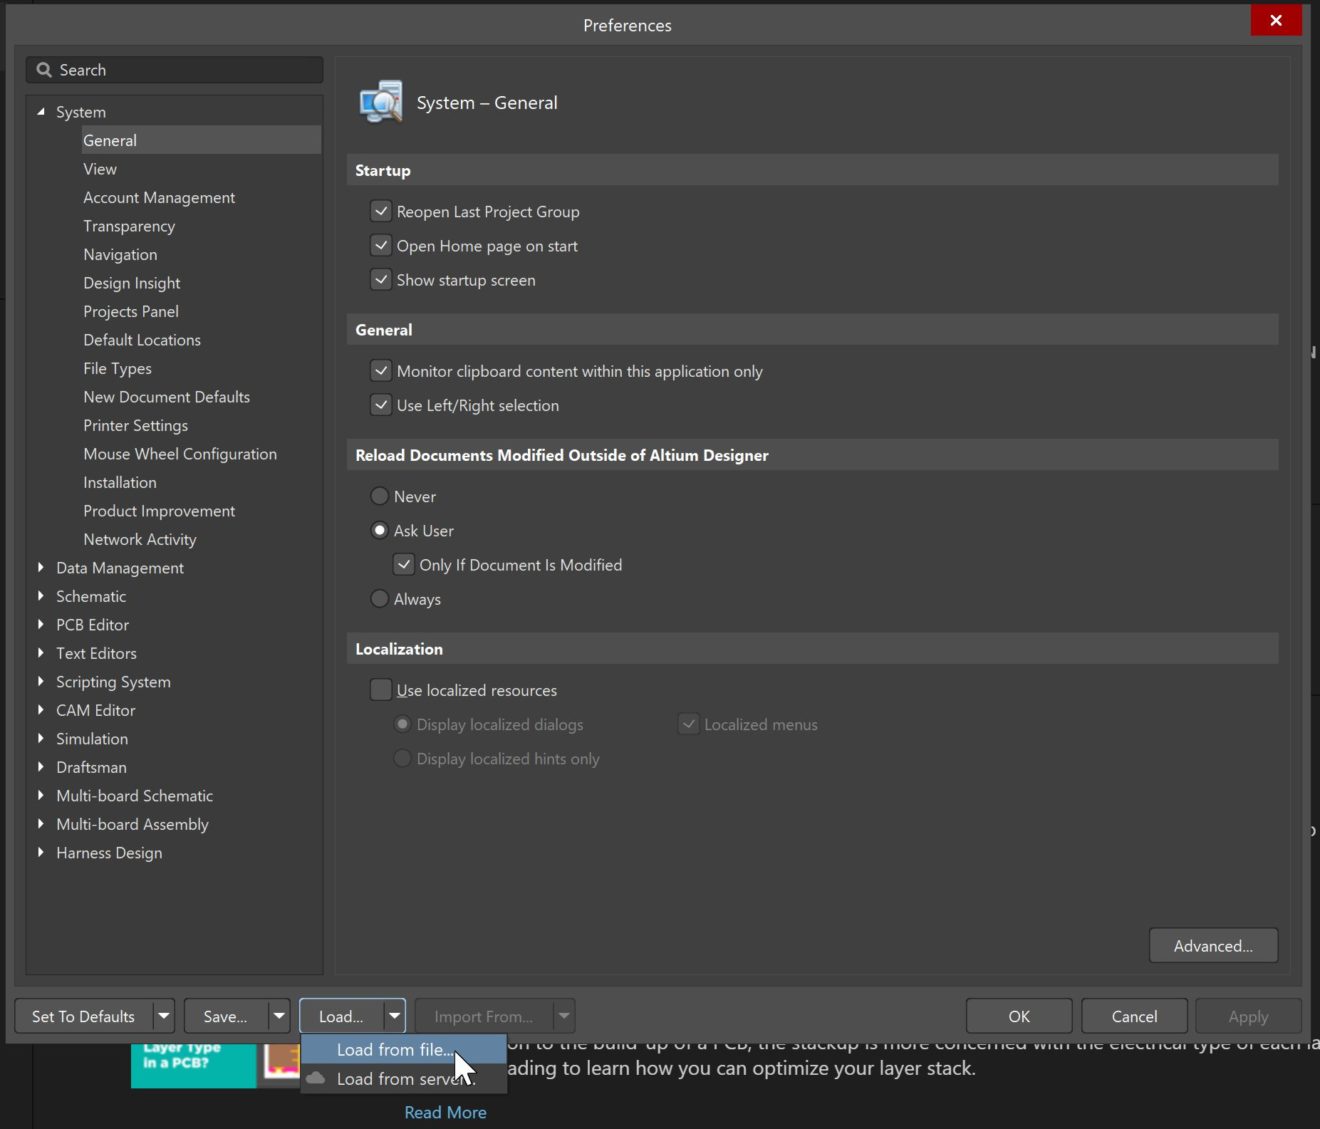Click the search magnifier icon
The image size is (1320, 1129).
[44, 69]
